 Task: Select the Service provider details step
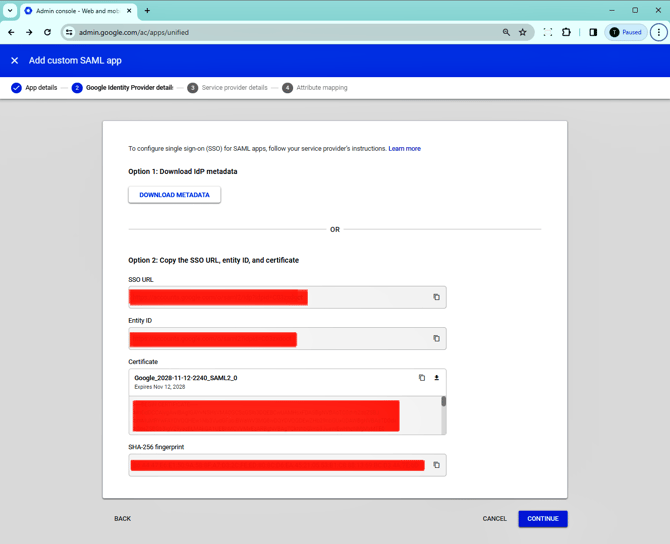pyautogui.click(x=227, y=88)
